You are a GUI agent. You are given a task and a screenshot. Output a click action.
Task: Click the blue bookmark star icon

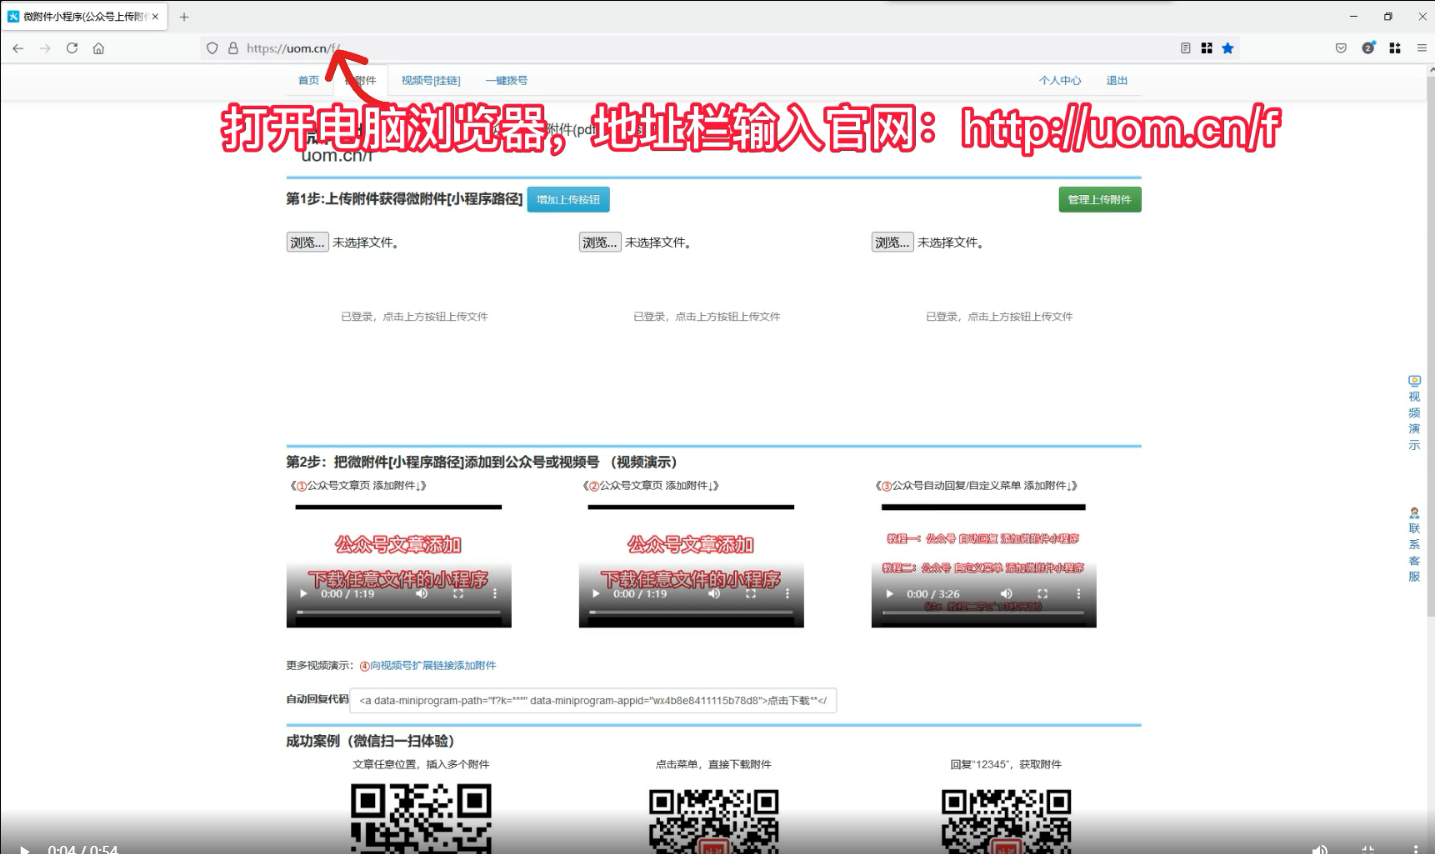click(x=1228, y=48)
